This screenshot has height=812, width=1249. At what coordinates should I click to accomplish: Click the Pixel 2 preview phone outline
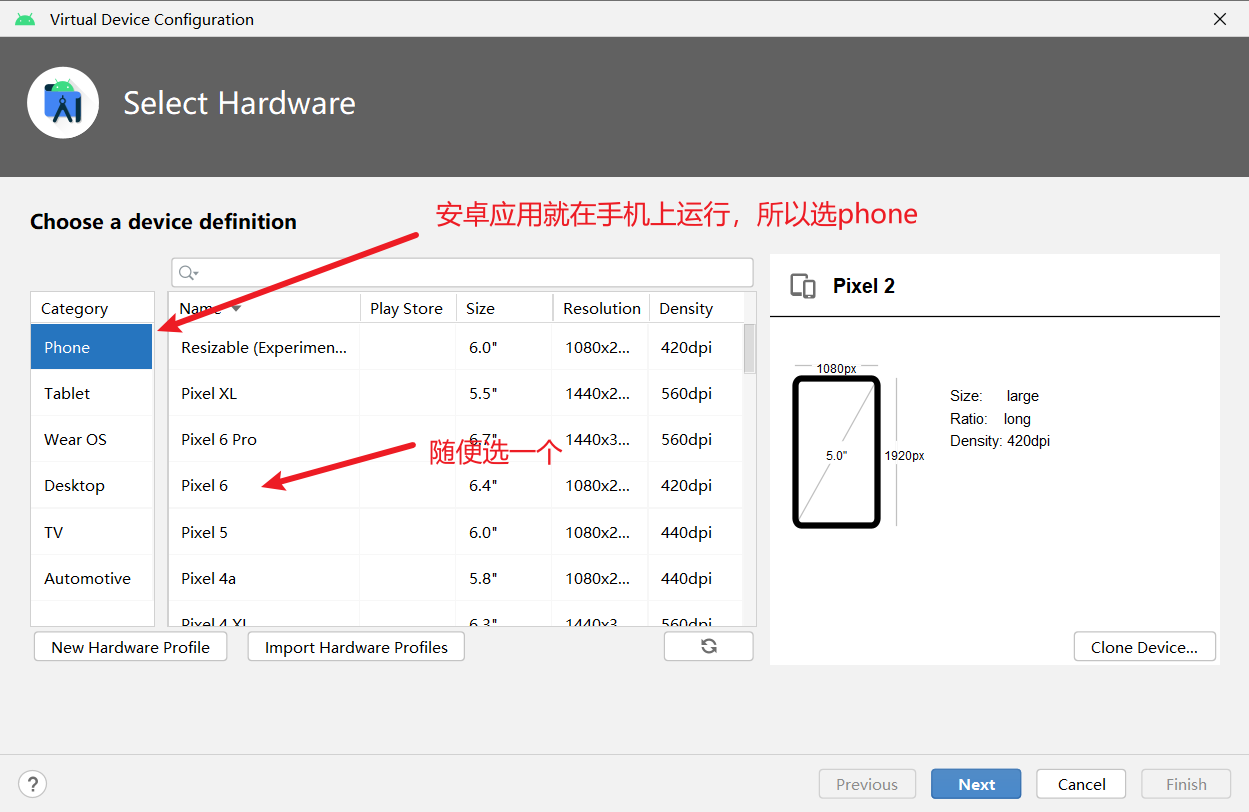(836, 451)
